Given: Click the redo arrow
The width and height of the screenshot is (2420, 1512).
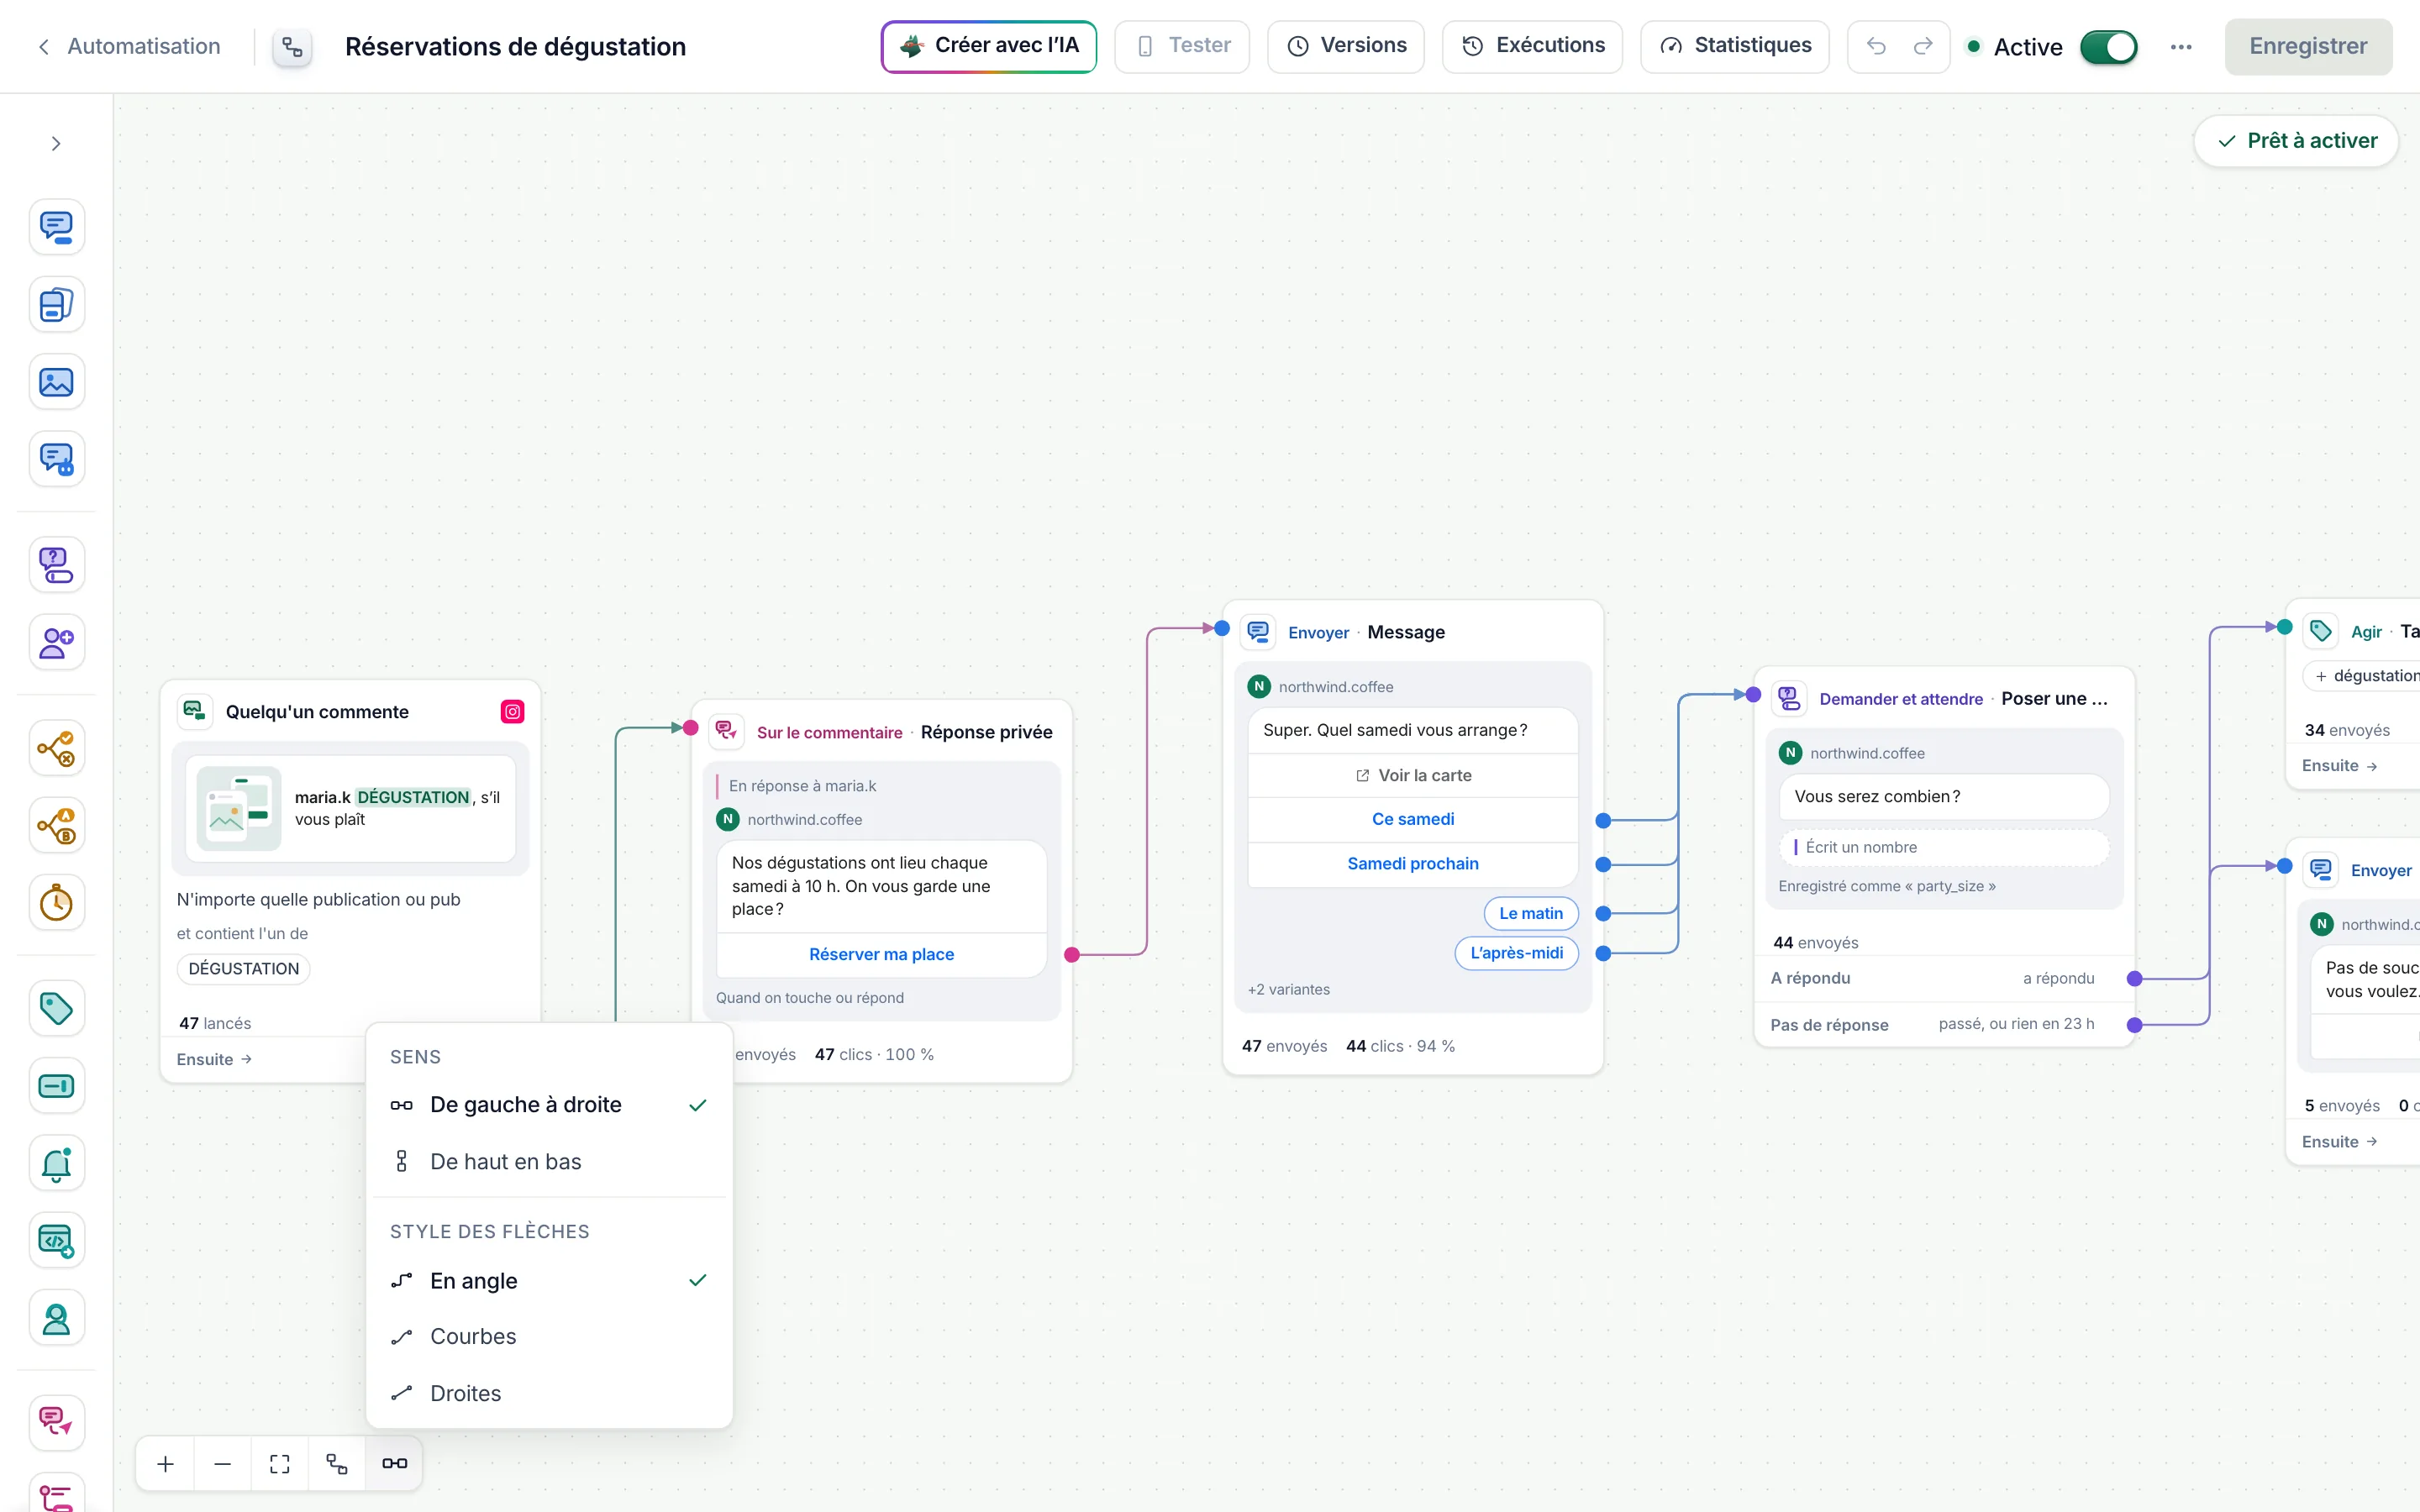Looking at the screenshot, I should point(1923,46).
